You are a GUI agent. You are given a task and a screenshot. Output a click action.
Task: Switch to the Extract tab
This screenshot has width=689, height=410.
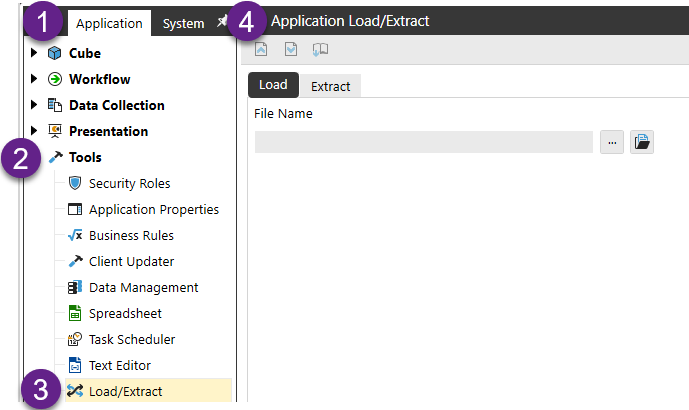(x=330, y=86)
